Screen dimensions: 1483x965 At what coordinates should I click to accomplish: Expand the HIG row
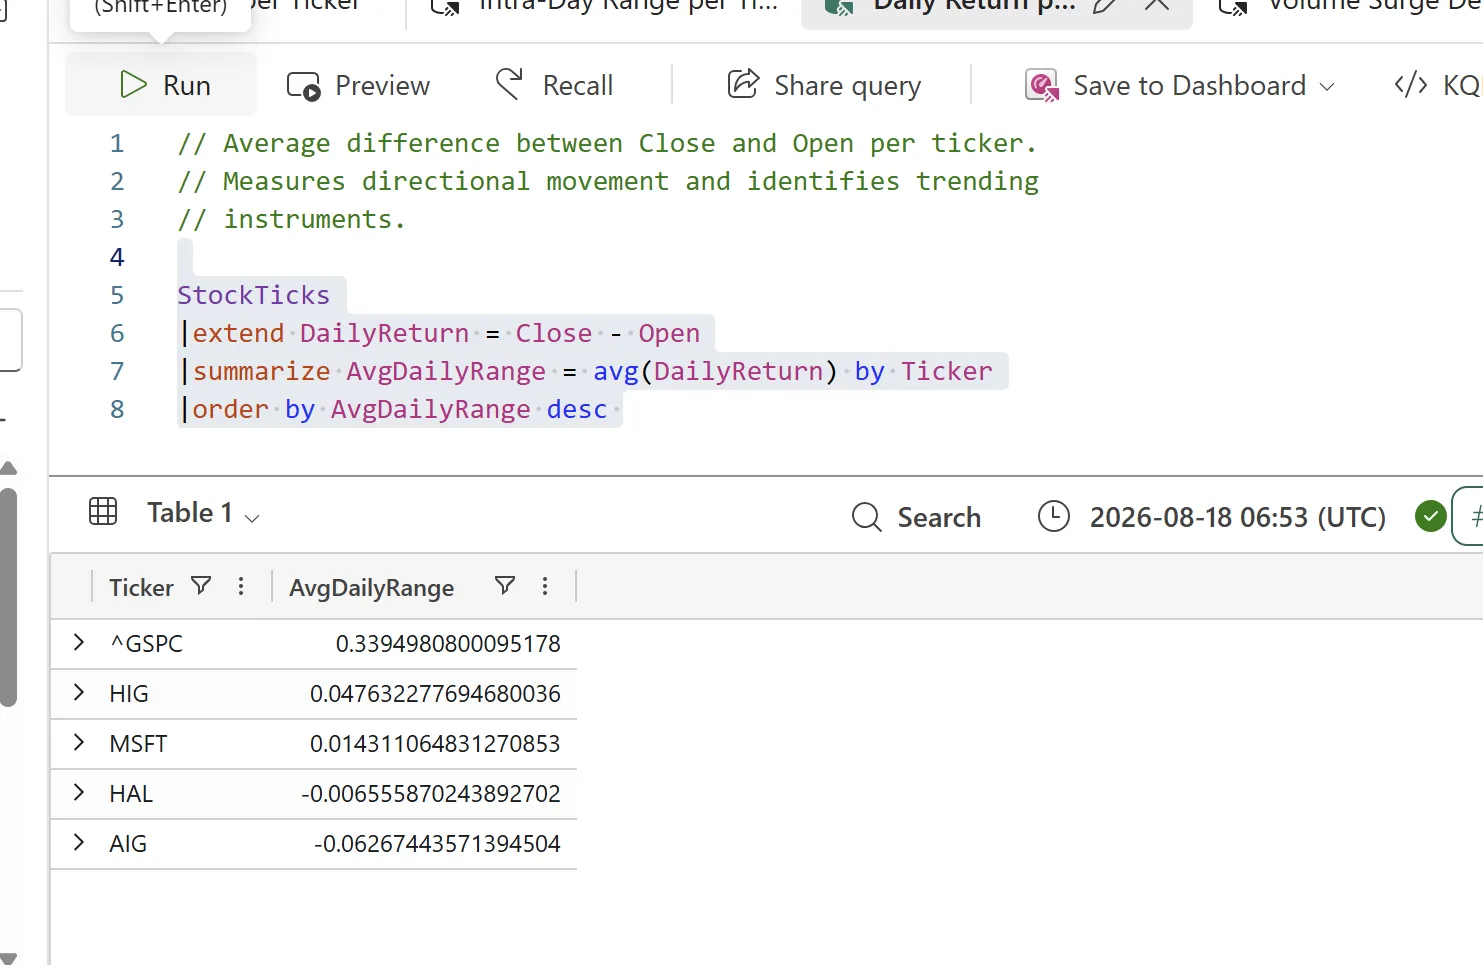click(x=79, y=693)
